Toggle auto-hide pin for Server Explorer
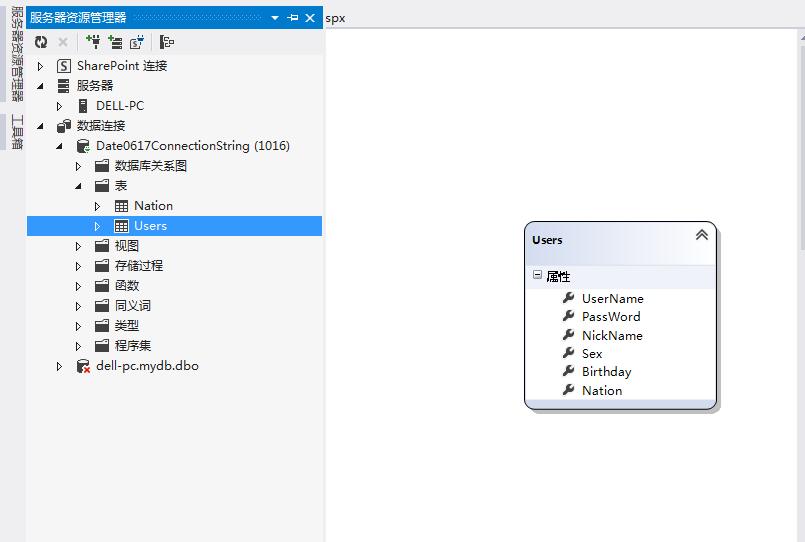The width and height of the screenshot is (805, 542). click(293, 18)
